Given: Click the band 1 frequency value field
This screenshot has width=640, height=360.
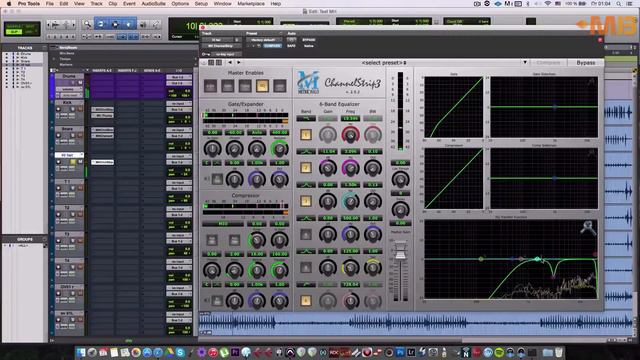Looking at the screenshot, I should [x=350, y=118].
